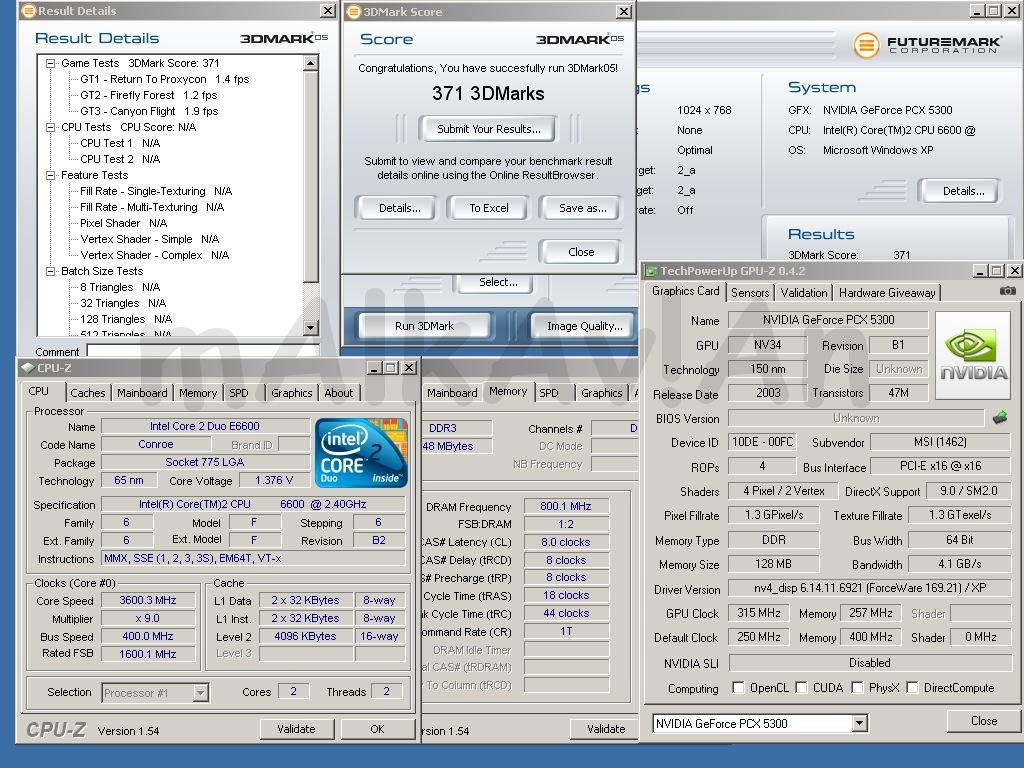The height and width of the screenshot is (768, 1024).
Task: Click the Save as button
Action: [581, 208]
